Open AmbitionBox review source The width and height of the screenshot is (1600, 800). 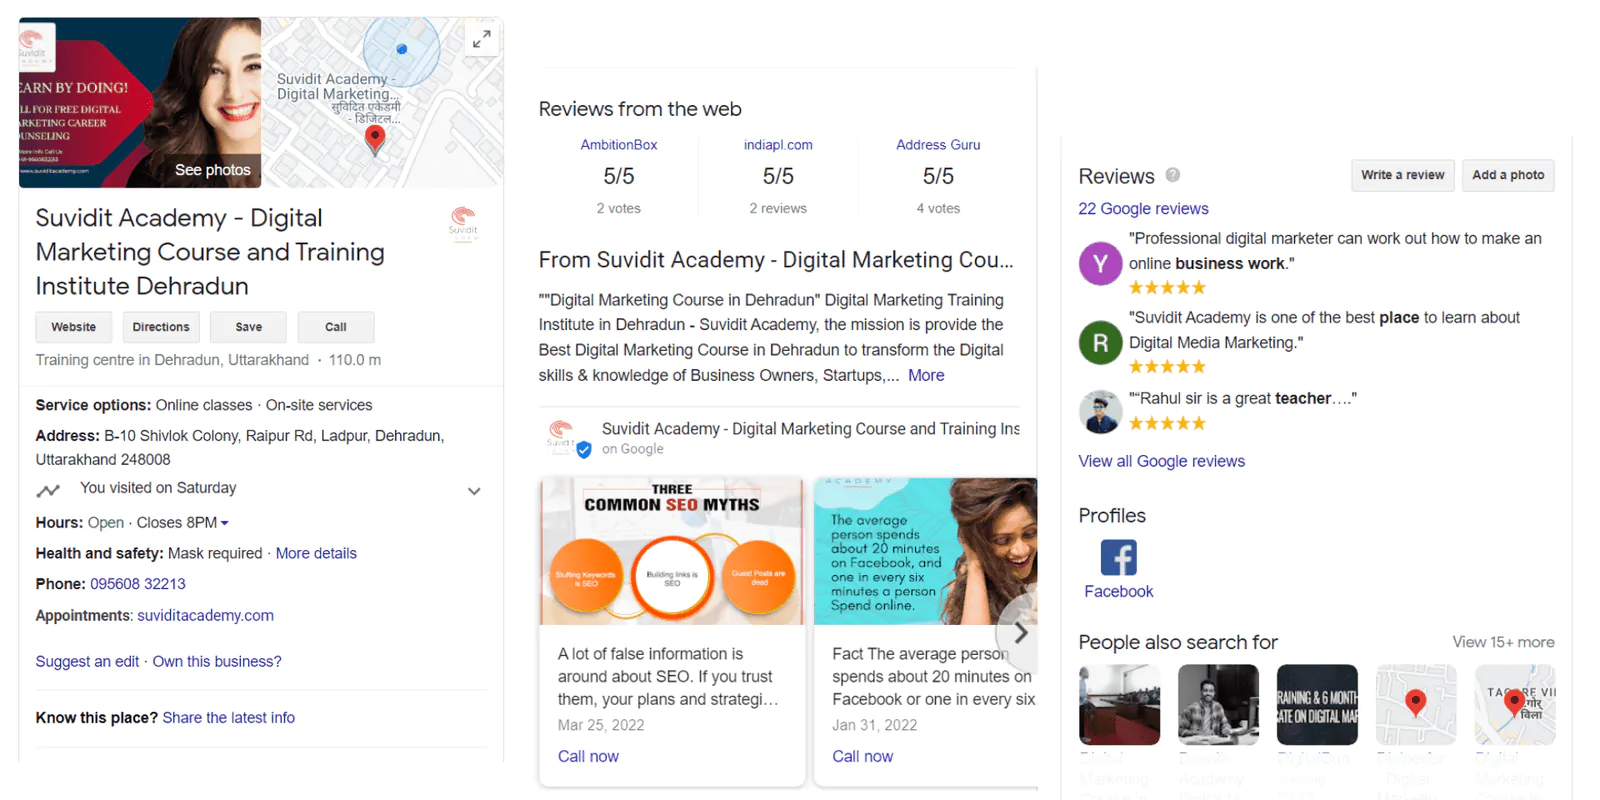click(619, 145)
